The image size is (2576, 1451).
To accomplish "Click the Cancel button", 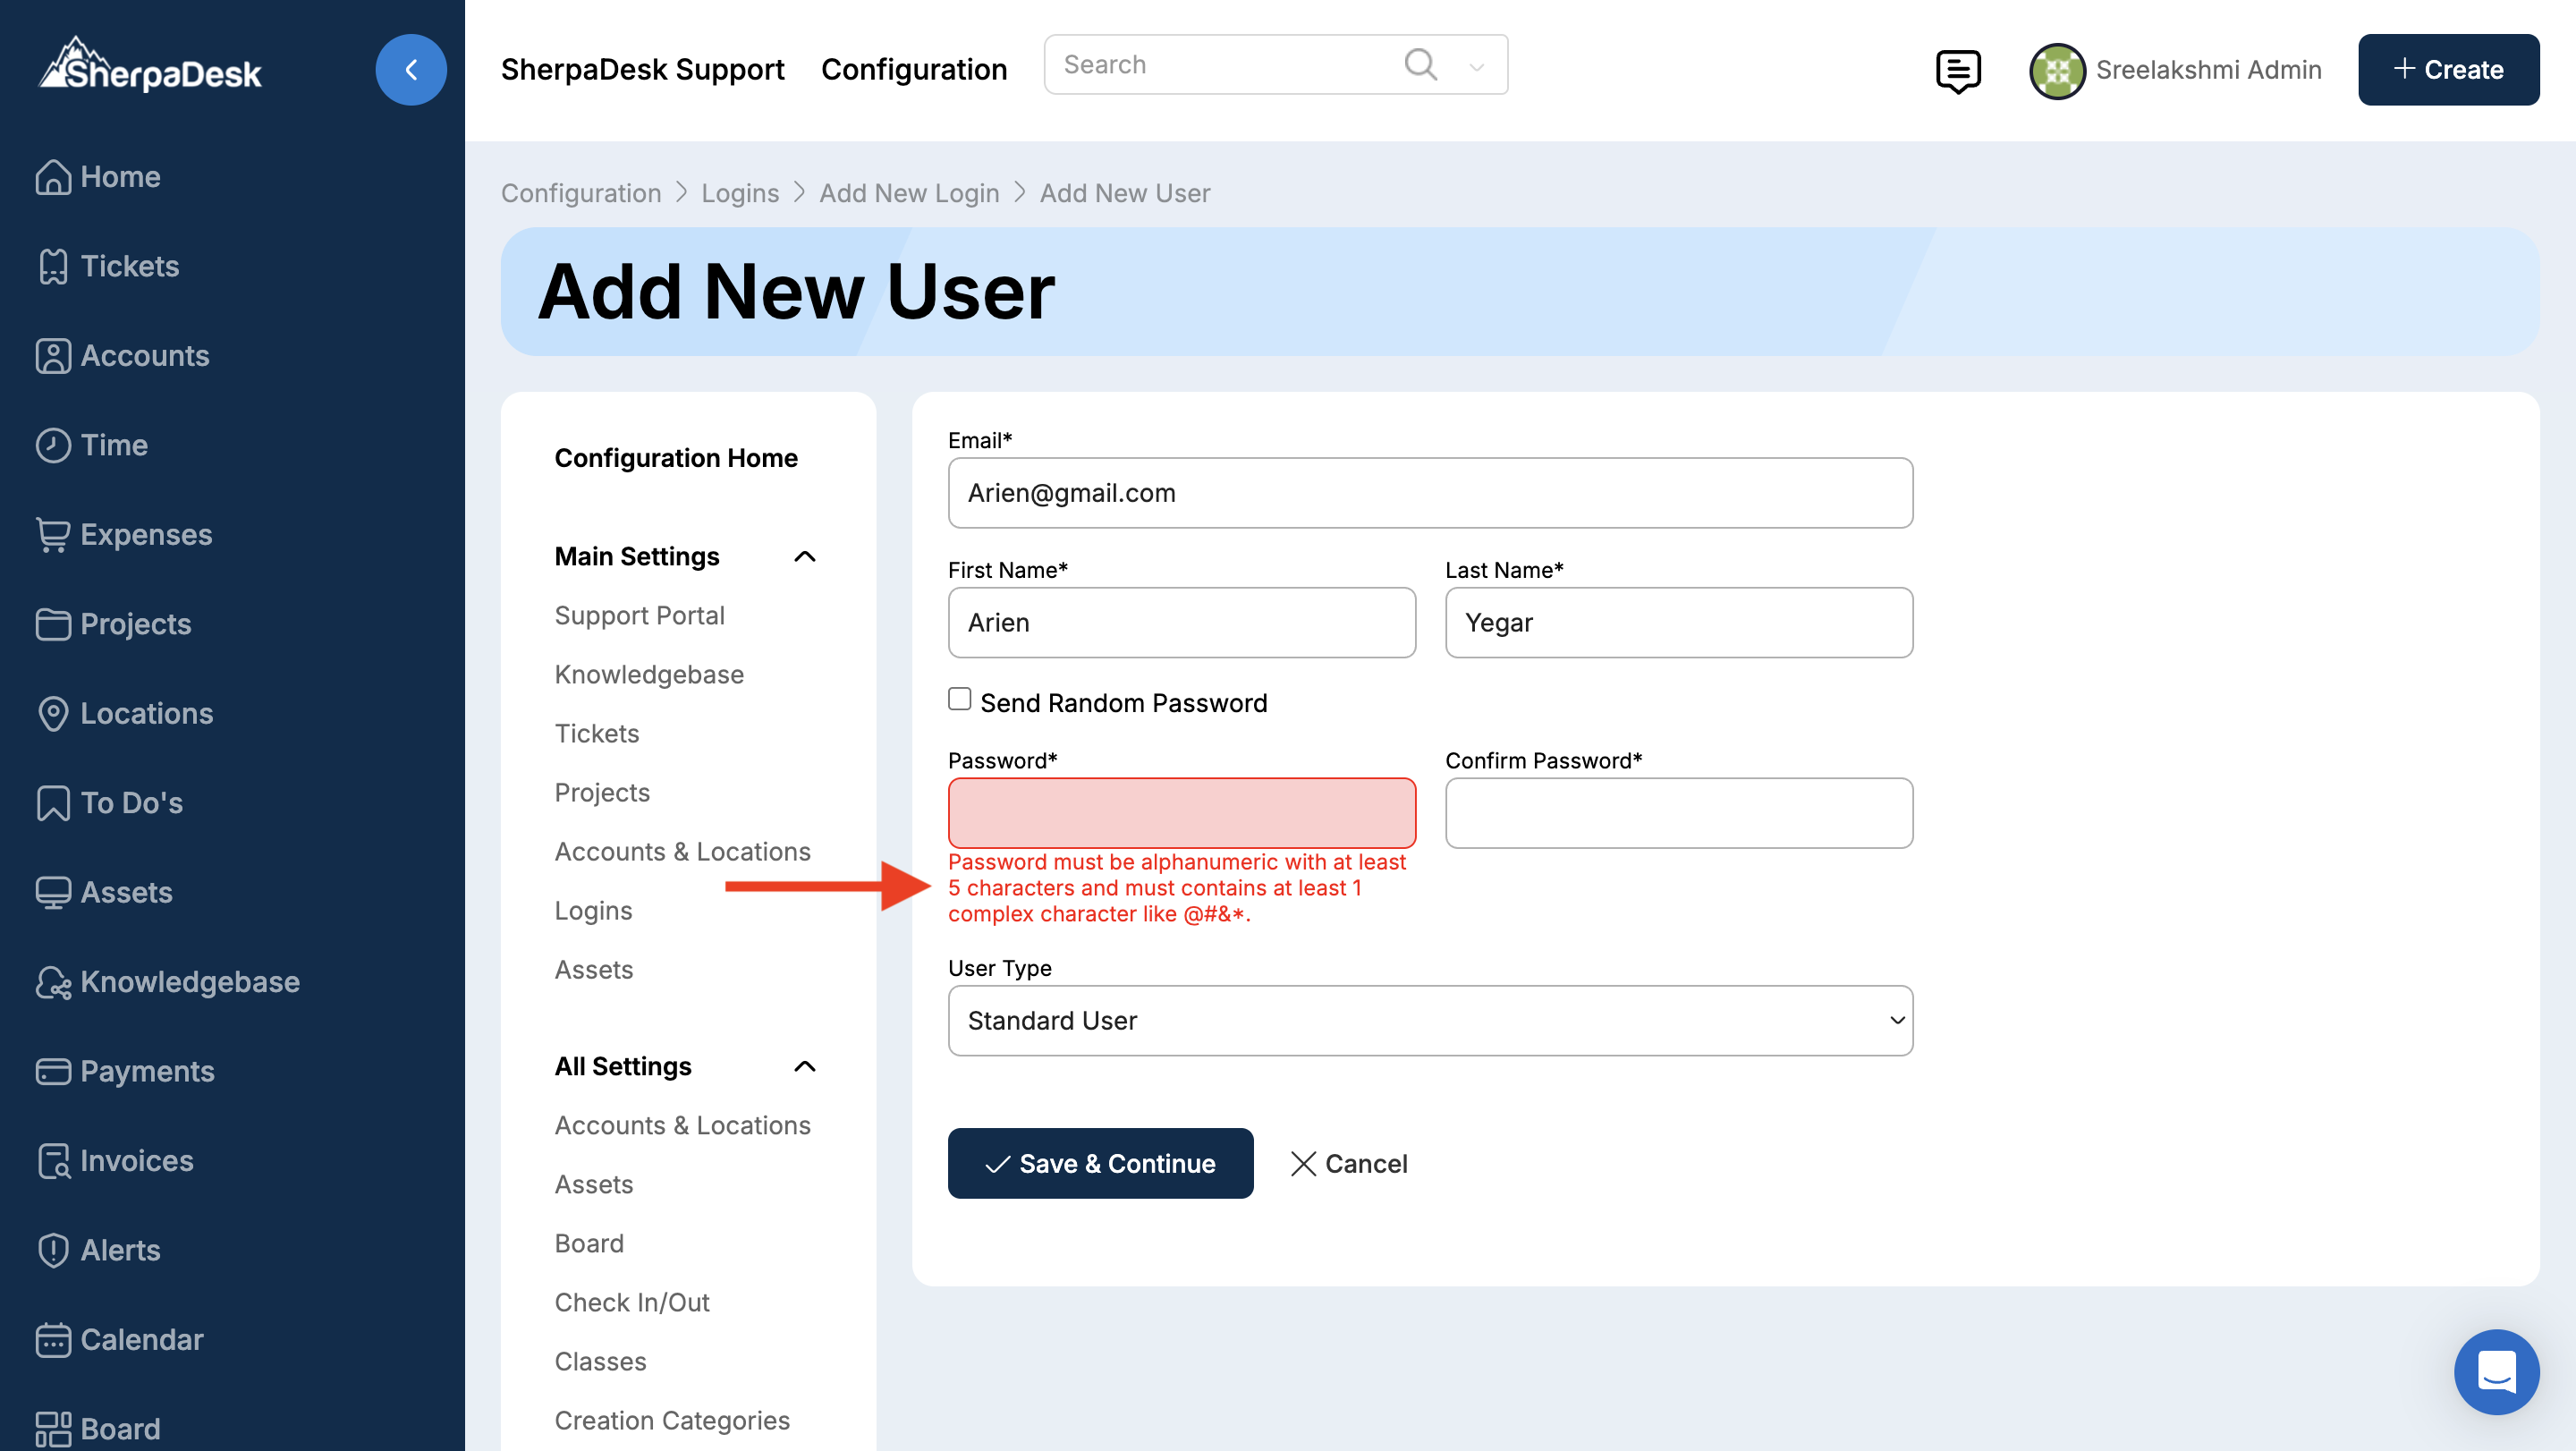I will click(1348, 1163).
